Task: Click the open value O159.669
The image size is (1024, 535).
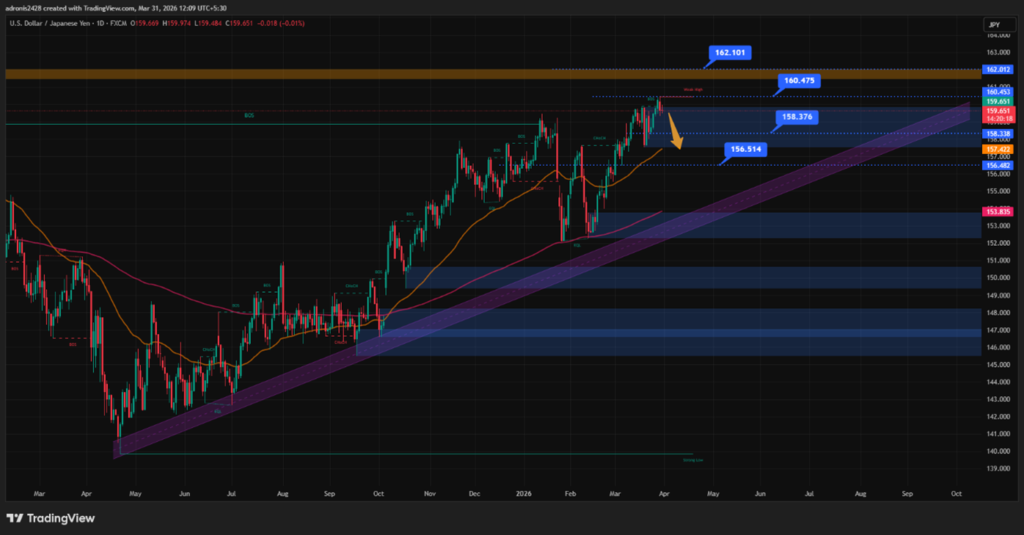Action: coord(145,24)
